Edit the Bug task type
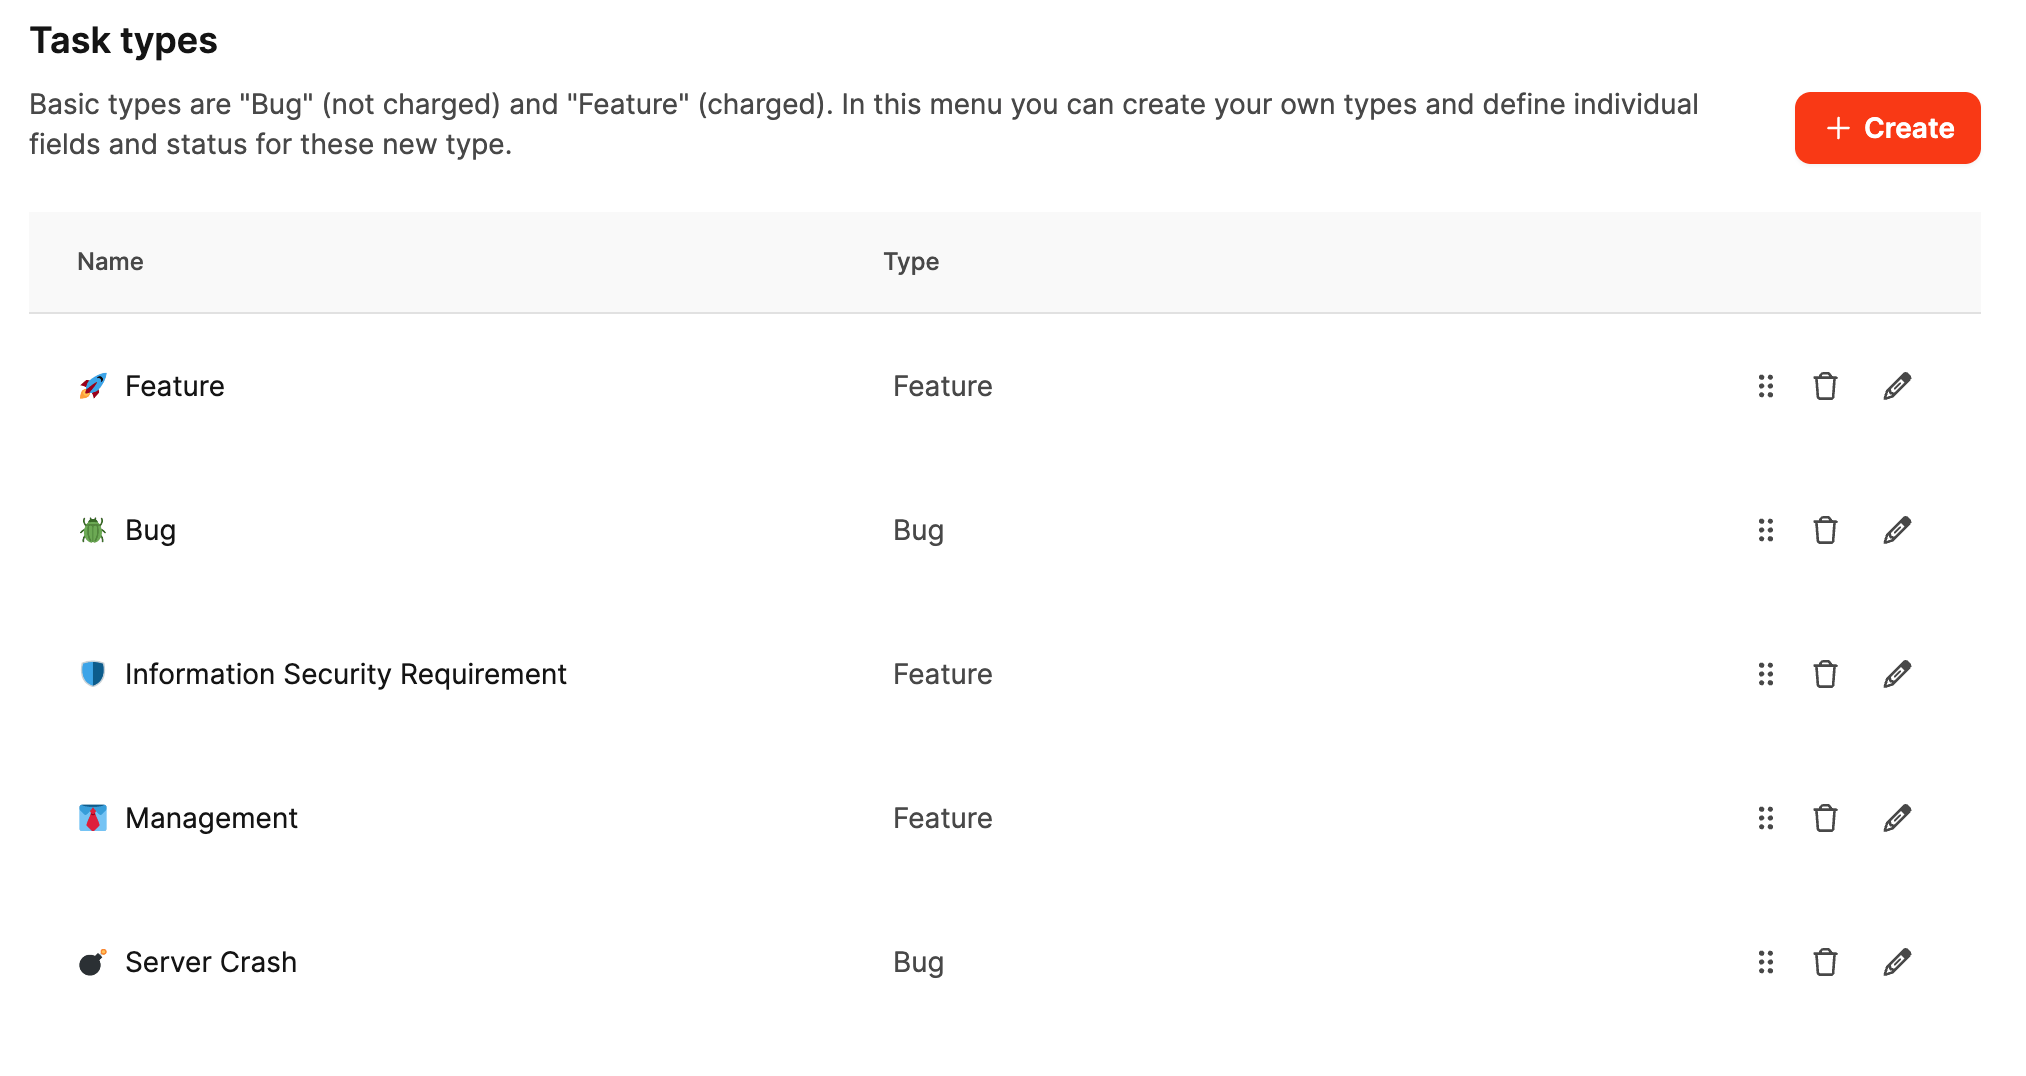The image size is (2026, 1076). point(1897,530)
